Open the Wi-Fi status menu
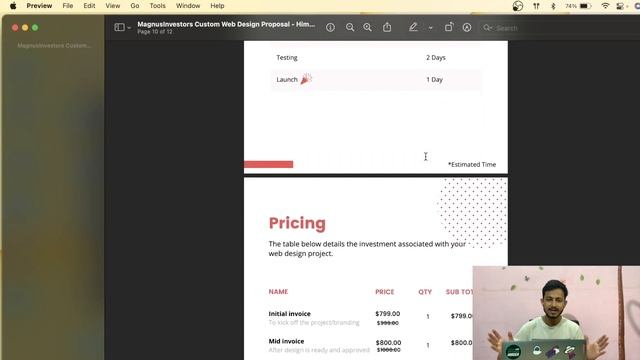Viewport: 640px width, 360px height. click(605, 6)
